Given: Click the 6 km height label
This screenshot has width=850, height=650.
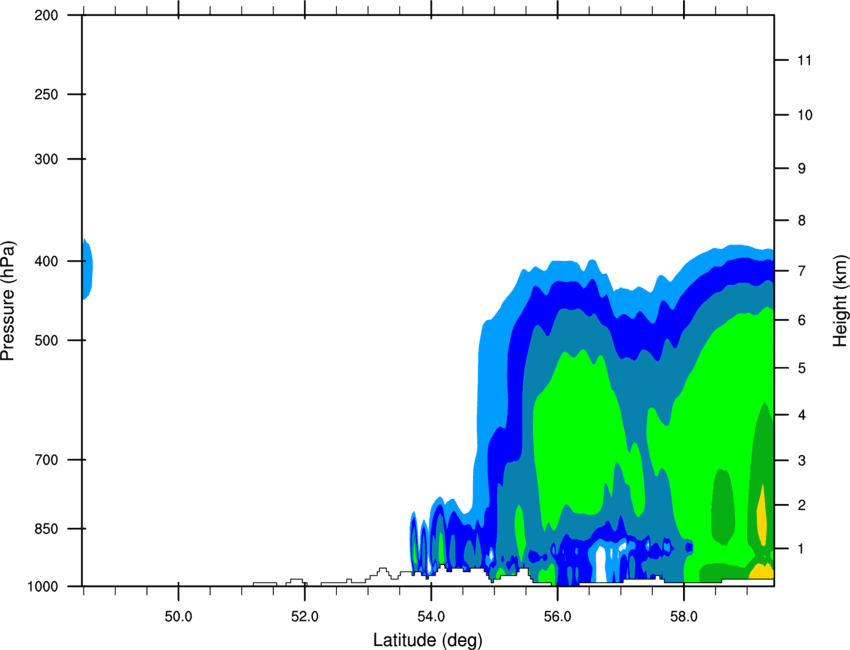Looking at the screenshot, I should coord(802,320).
